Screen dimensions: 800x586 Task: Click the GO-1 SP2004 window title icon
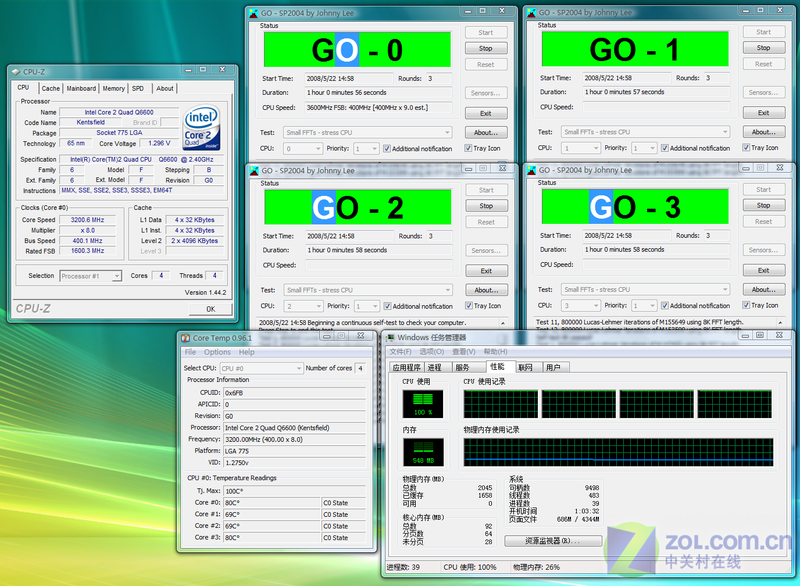[531, 13]
